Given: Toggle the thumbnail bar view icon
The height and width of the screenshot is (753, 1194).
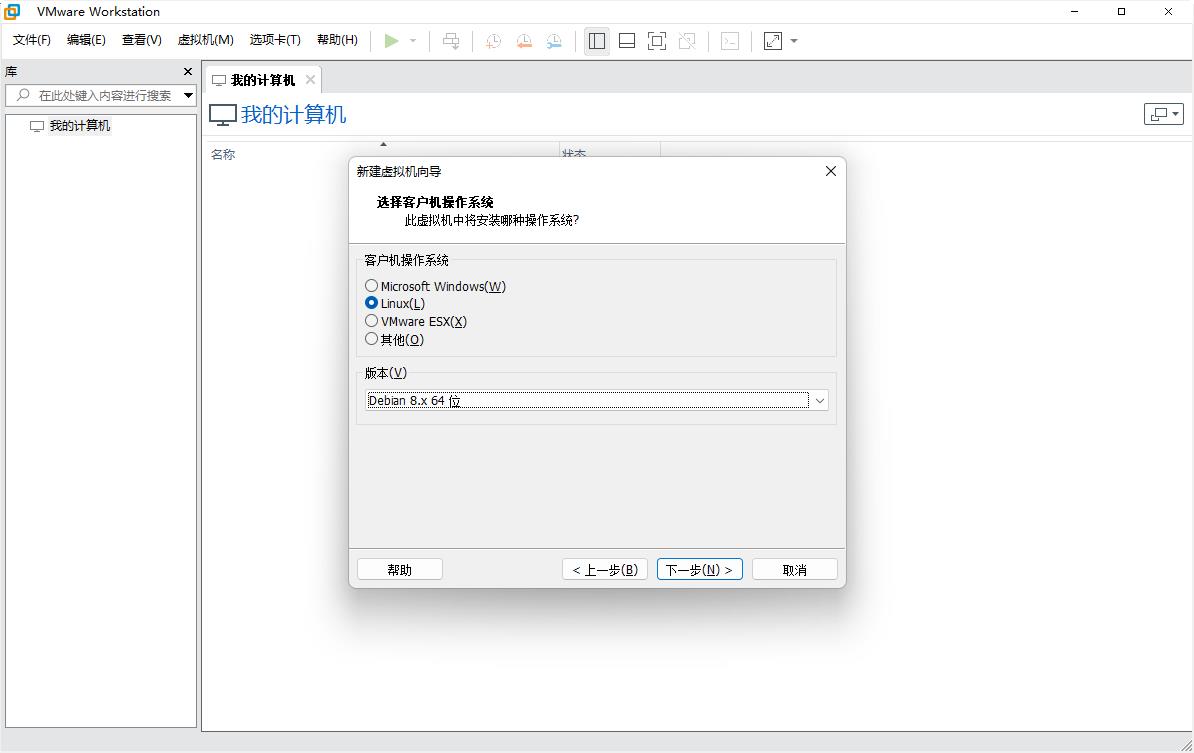Looking at the screenshot, I should (x=627, y=41).
